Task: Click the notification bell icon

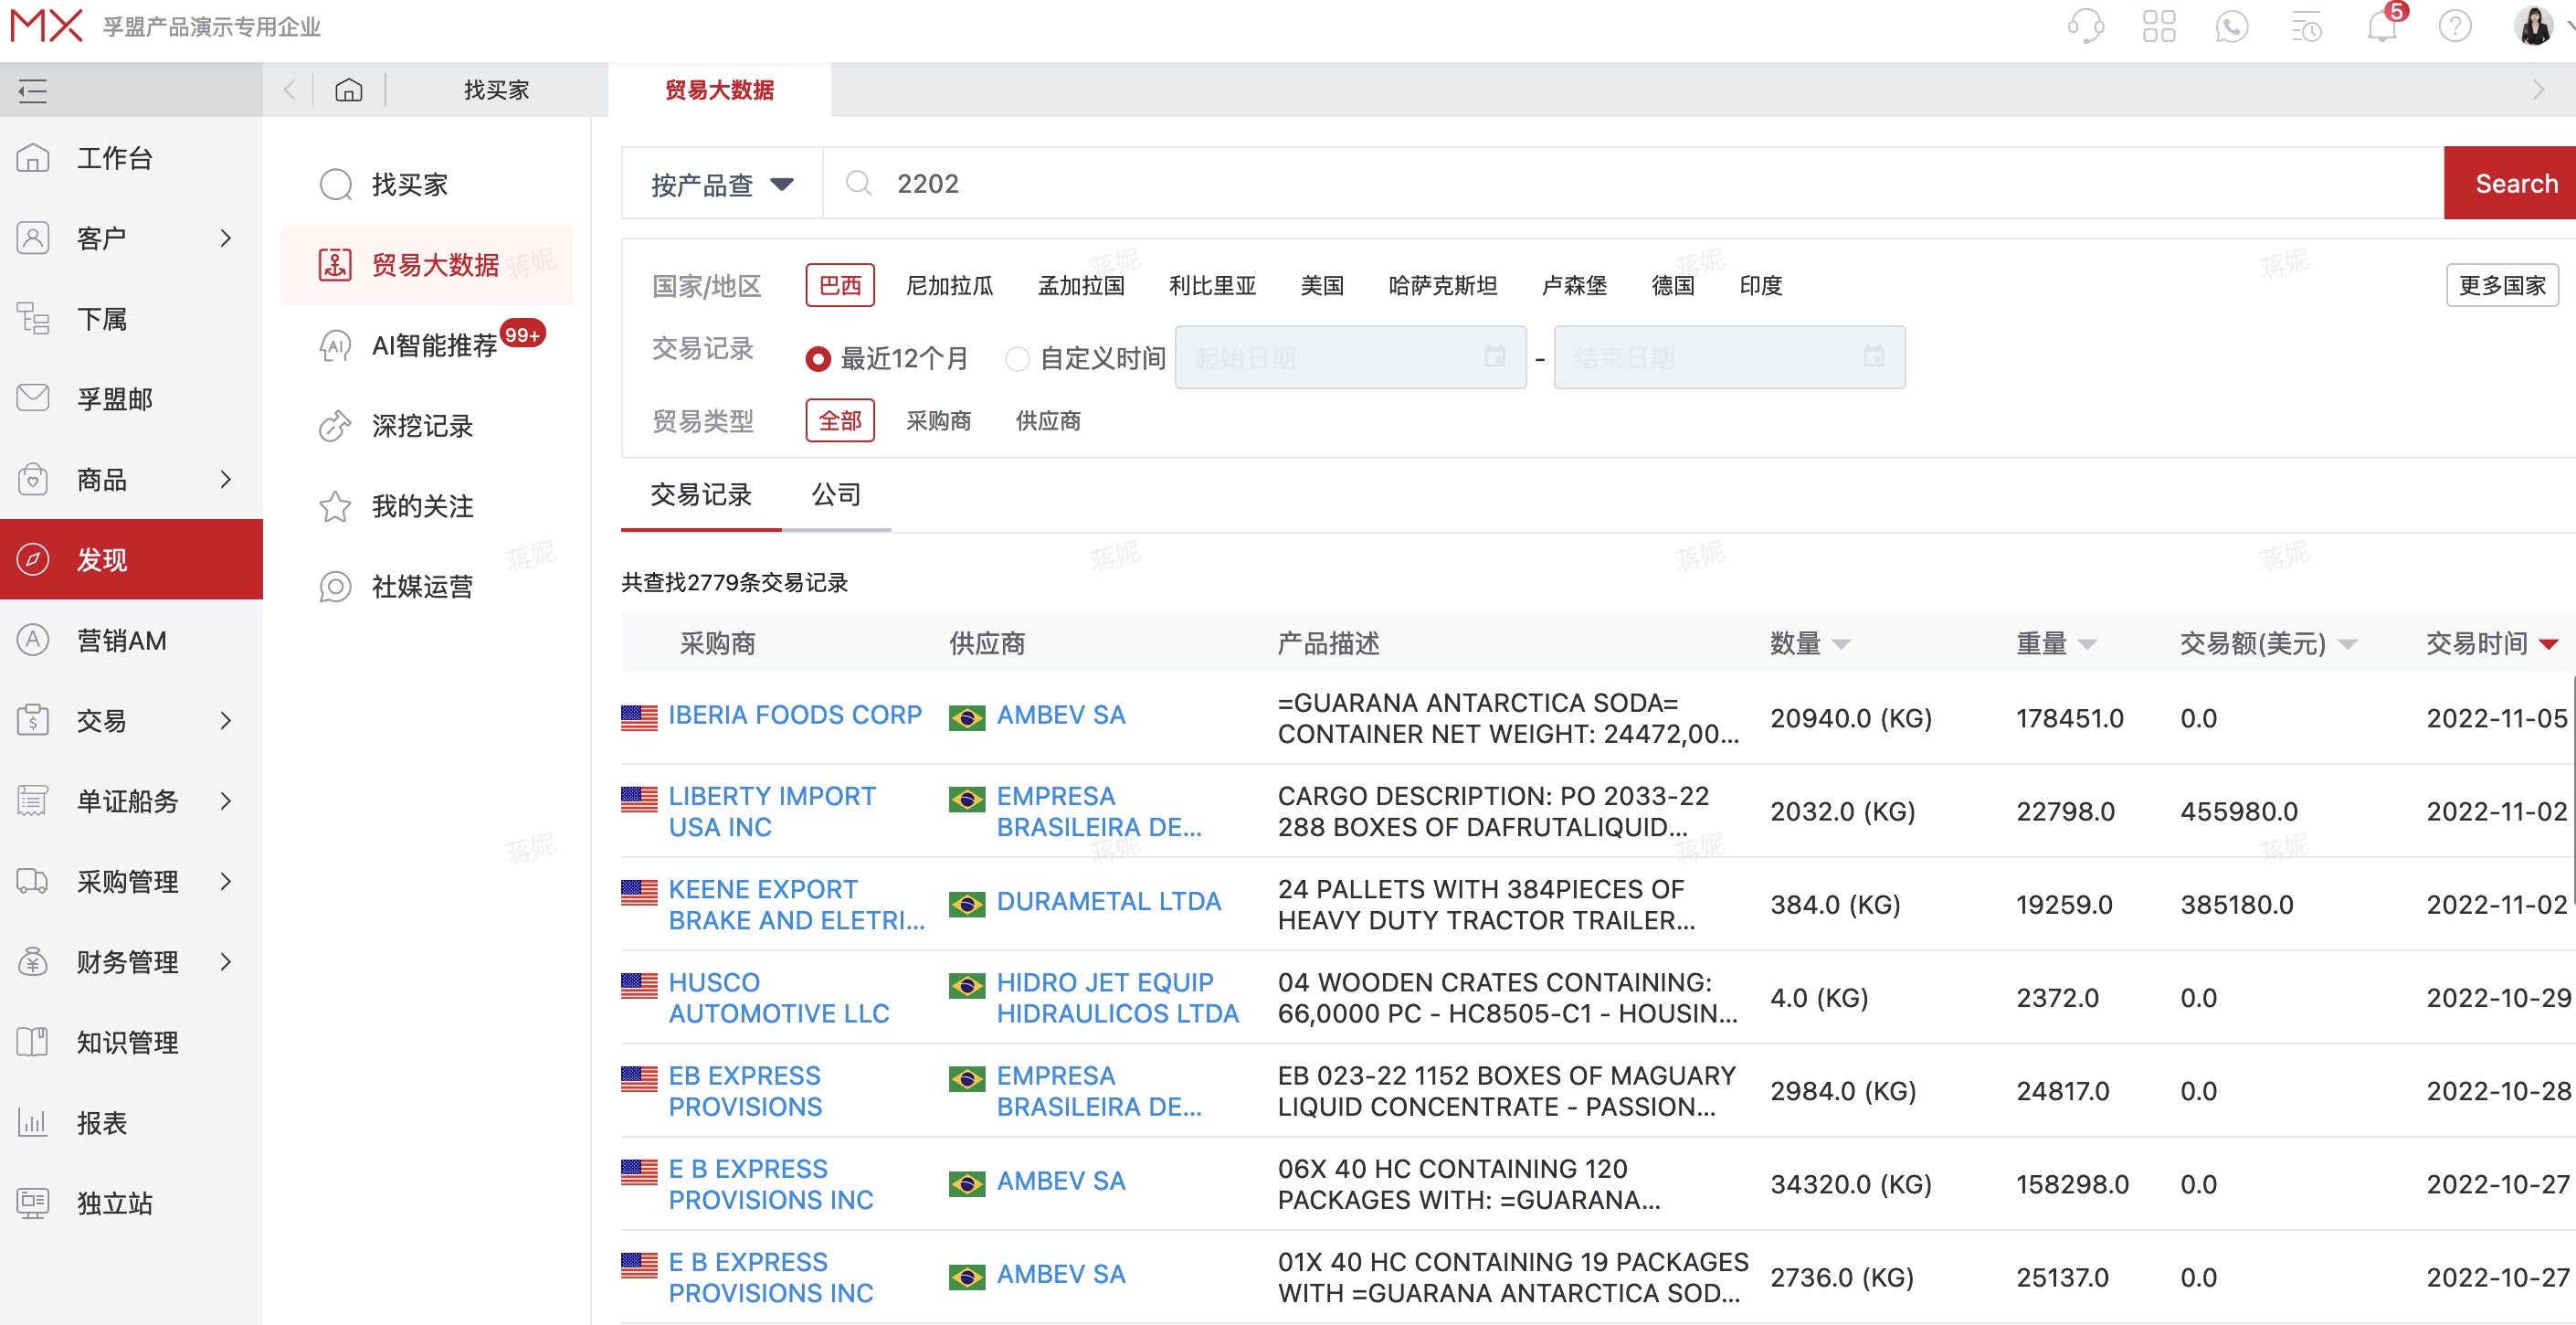Action: click(2382, 26)
